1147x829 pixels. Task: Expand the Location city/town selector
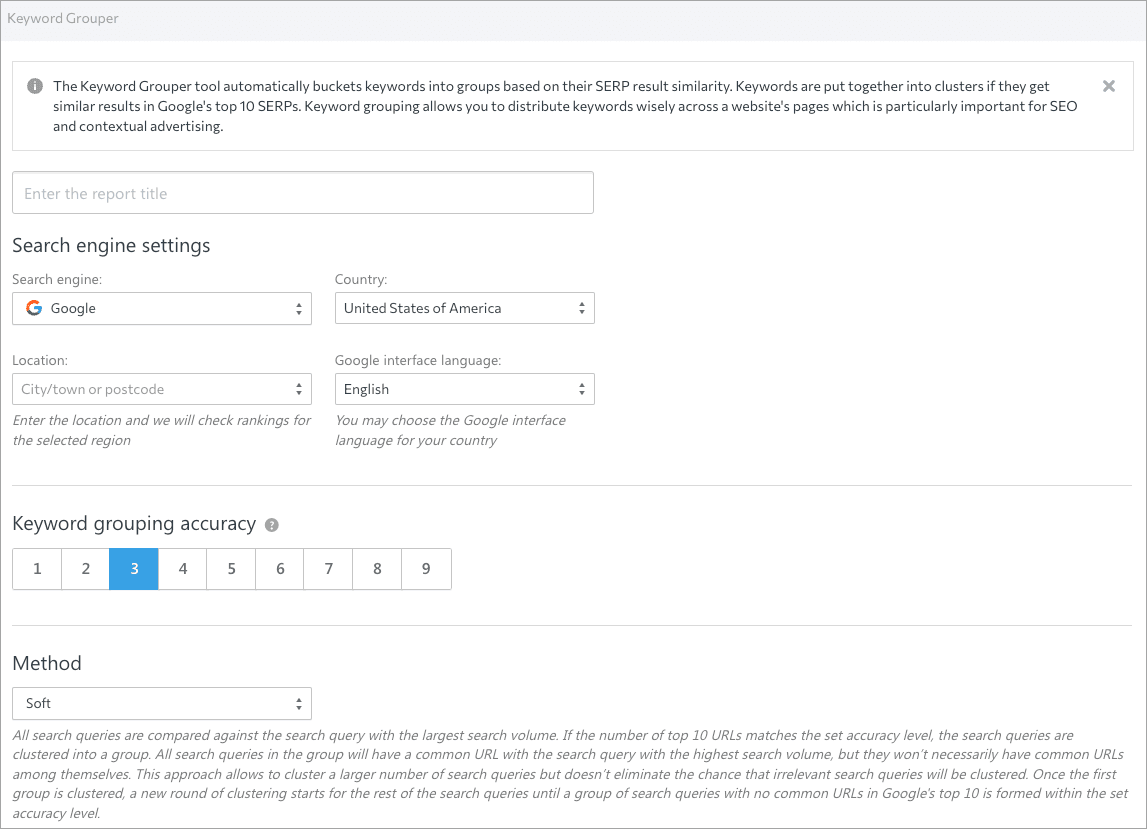162,389
